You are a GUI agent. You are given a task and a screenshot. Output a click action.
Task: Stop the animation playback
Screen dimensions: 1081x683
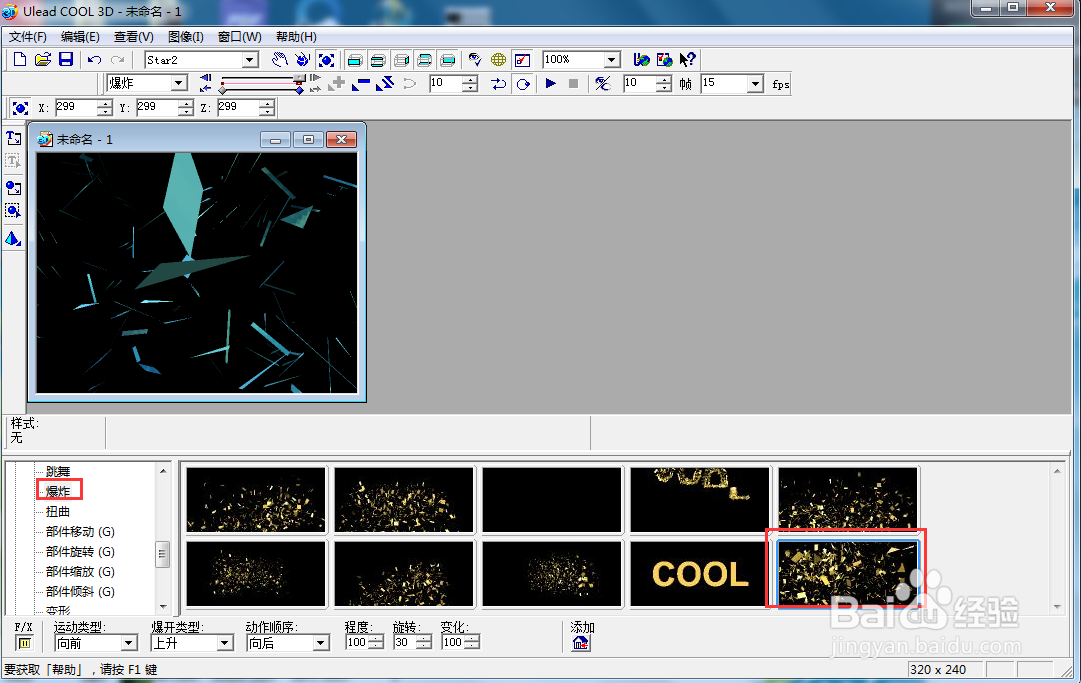pyautogui.click(x=574, y=83)
